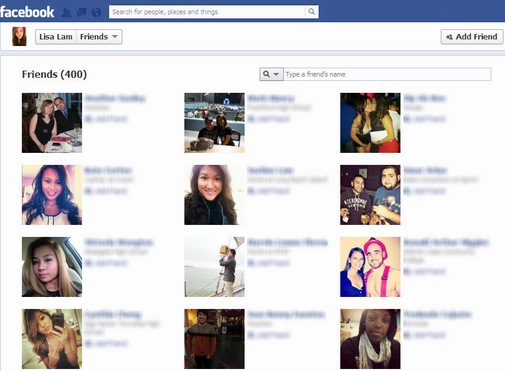Select the Friends section button
This screenshot has width=505, height=371.
tap(99, 37)
